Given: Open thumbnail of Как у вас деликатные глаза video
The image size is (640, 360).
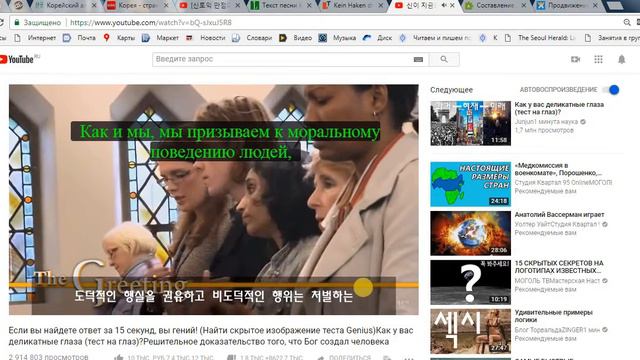Looking at the screenshot, I should 470,123.
